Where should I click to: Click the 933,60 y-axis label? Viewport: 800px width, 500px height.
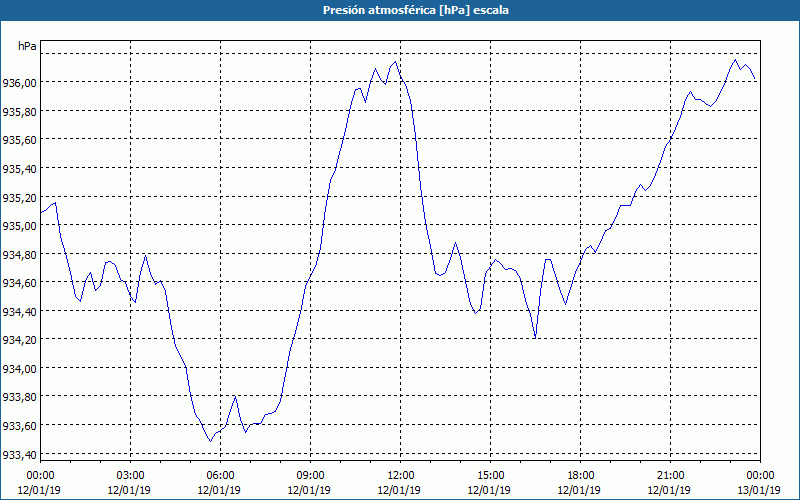click(19, 425)
